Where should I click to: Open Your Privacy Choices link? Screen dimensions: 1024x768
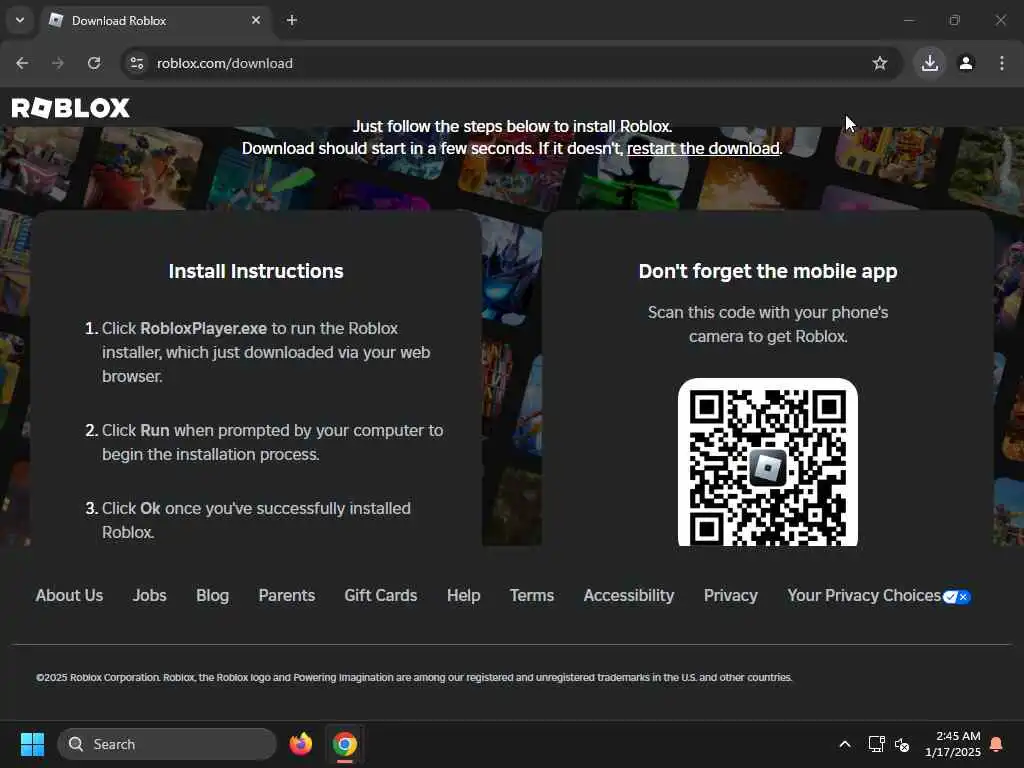(x=864, y=596)
